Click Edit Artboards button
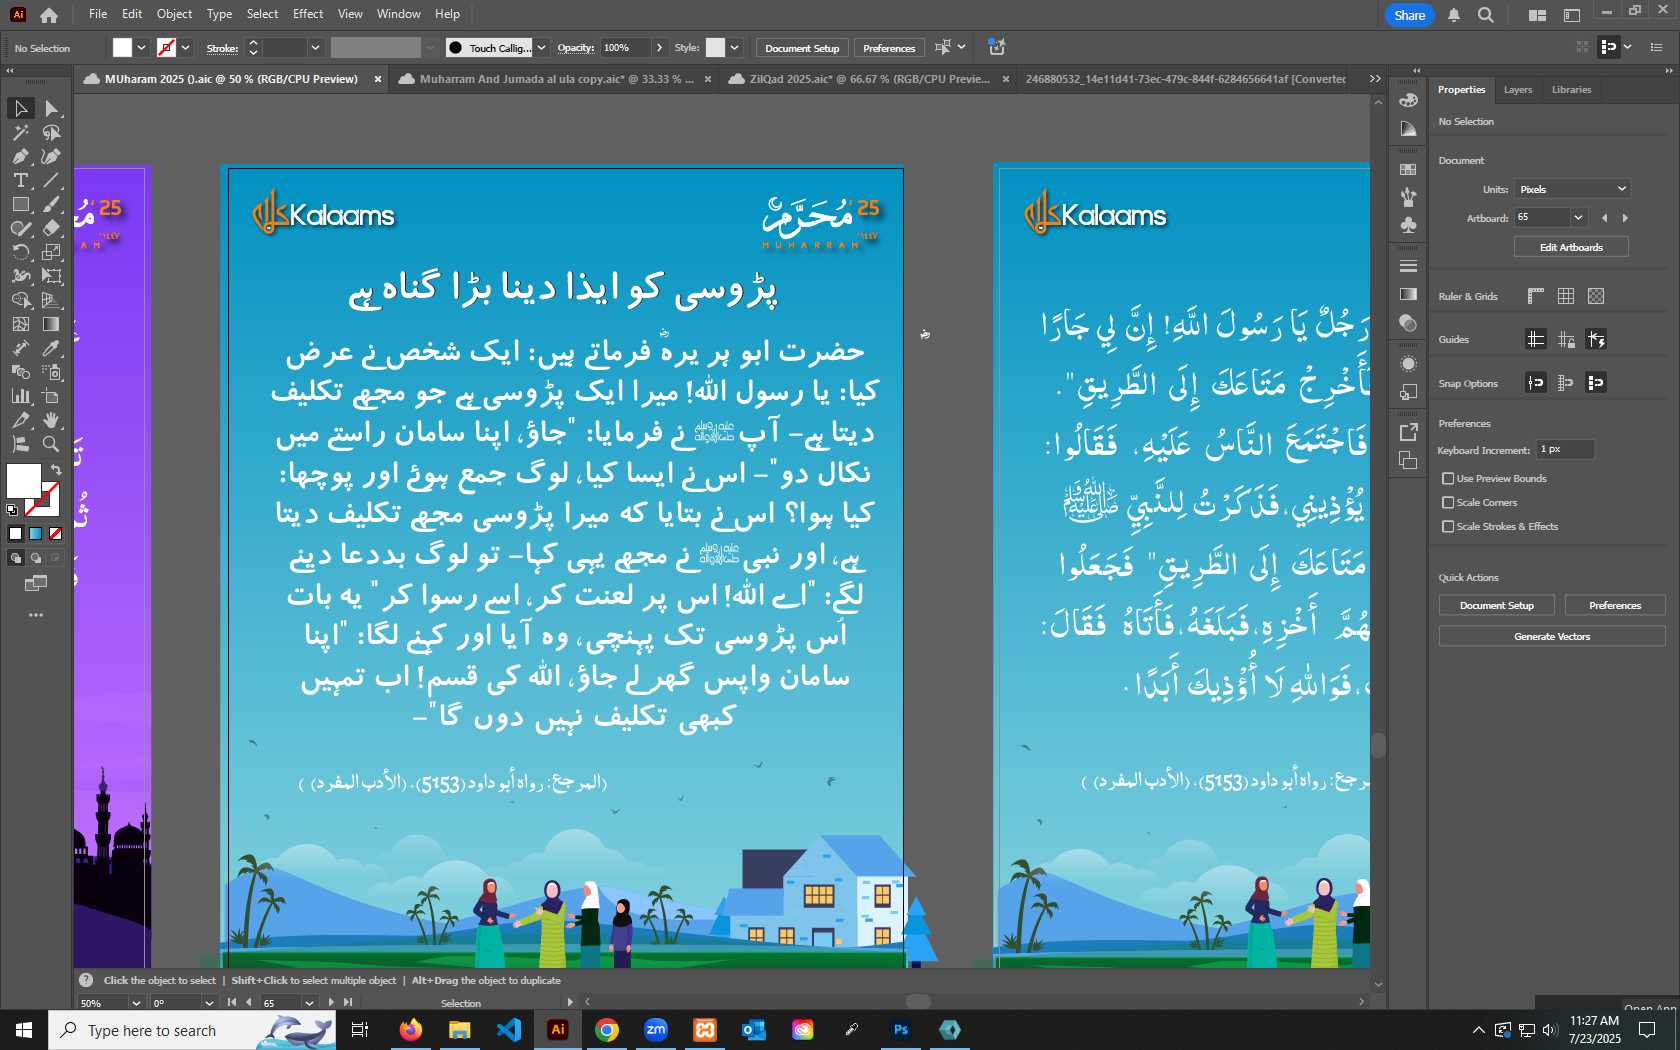The height and width of the screenshot is (1050, 1680). pos(1571,247)
